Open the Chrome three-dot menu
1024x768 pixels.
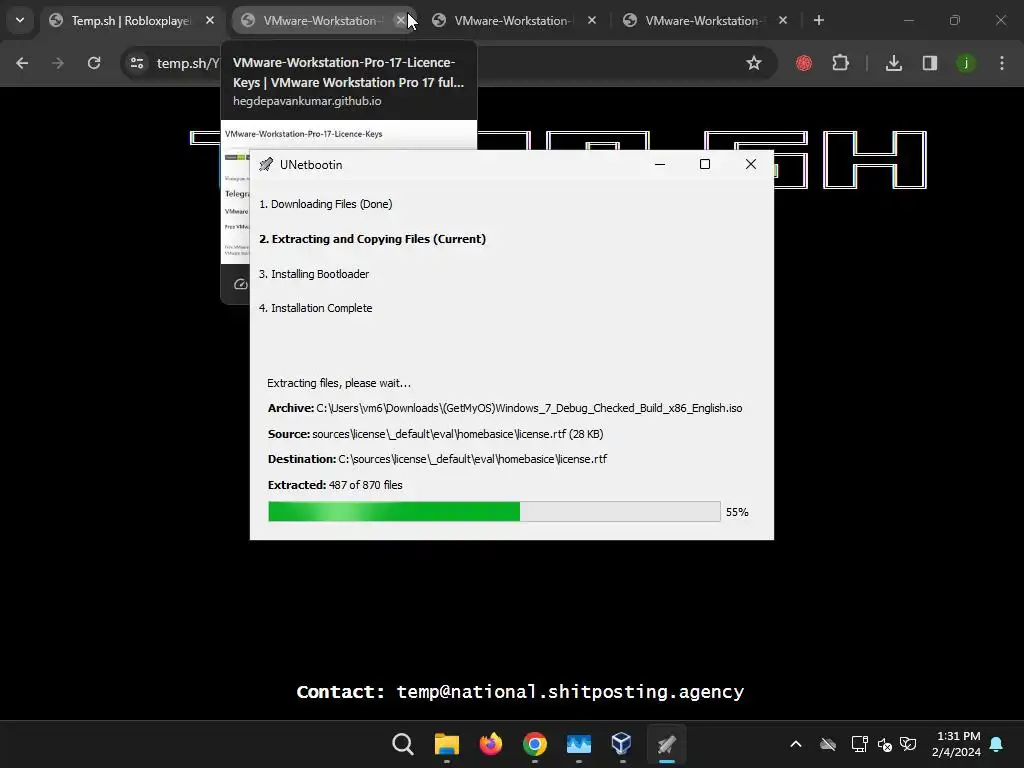(x=1002, y=63)
